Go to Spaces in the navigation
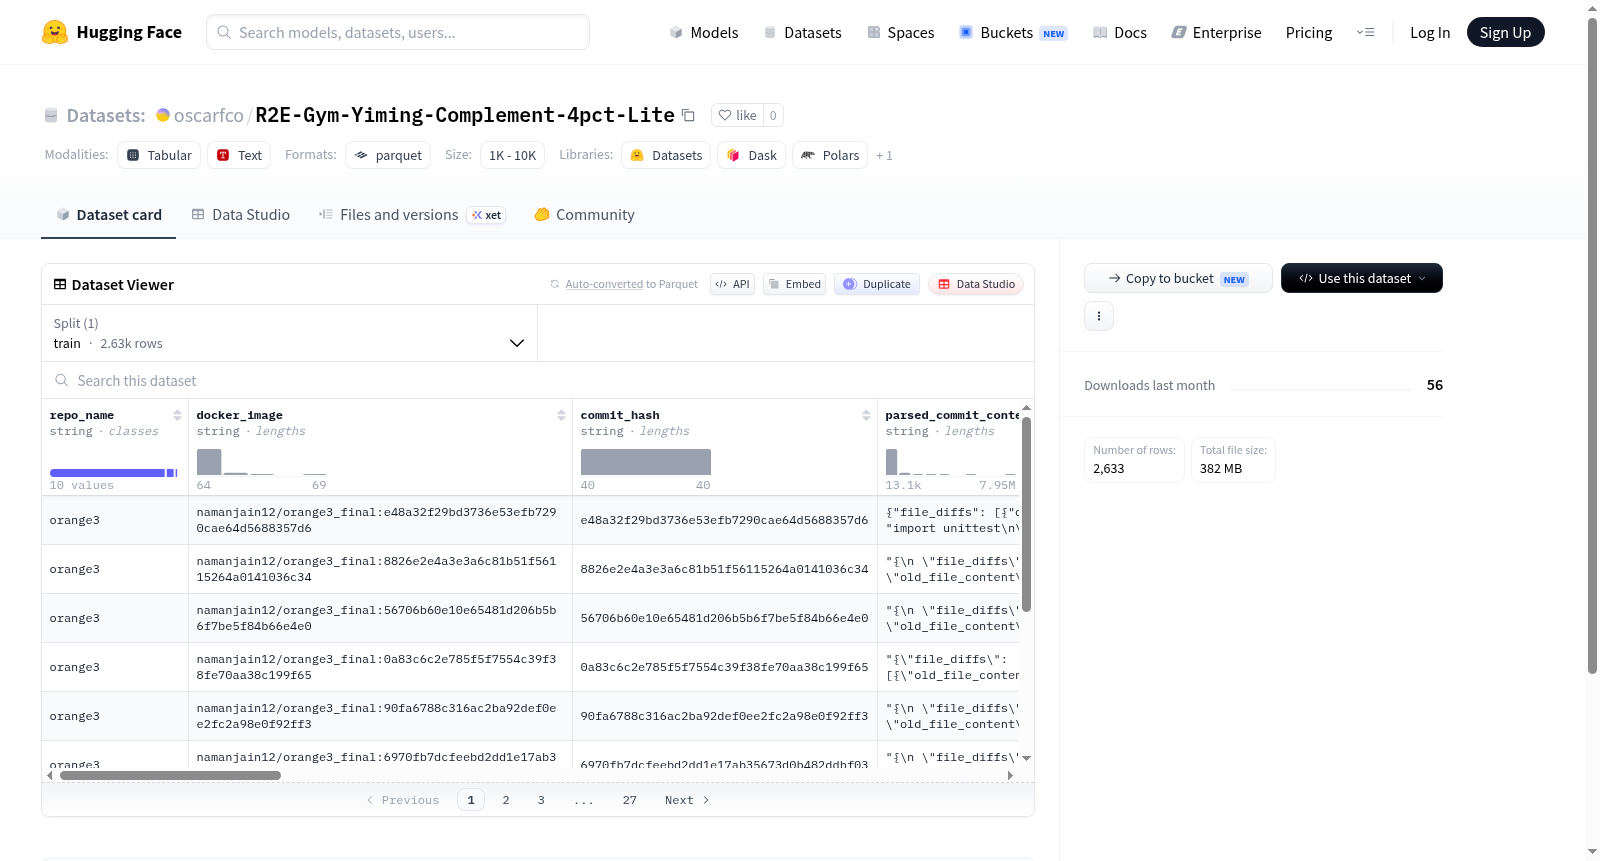This screenshot has height=861, width=1600. (900, 32)
